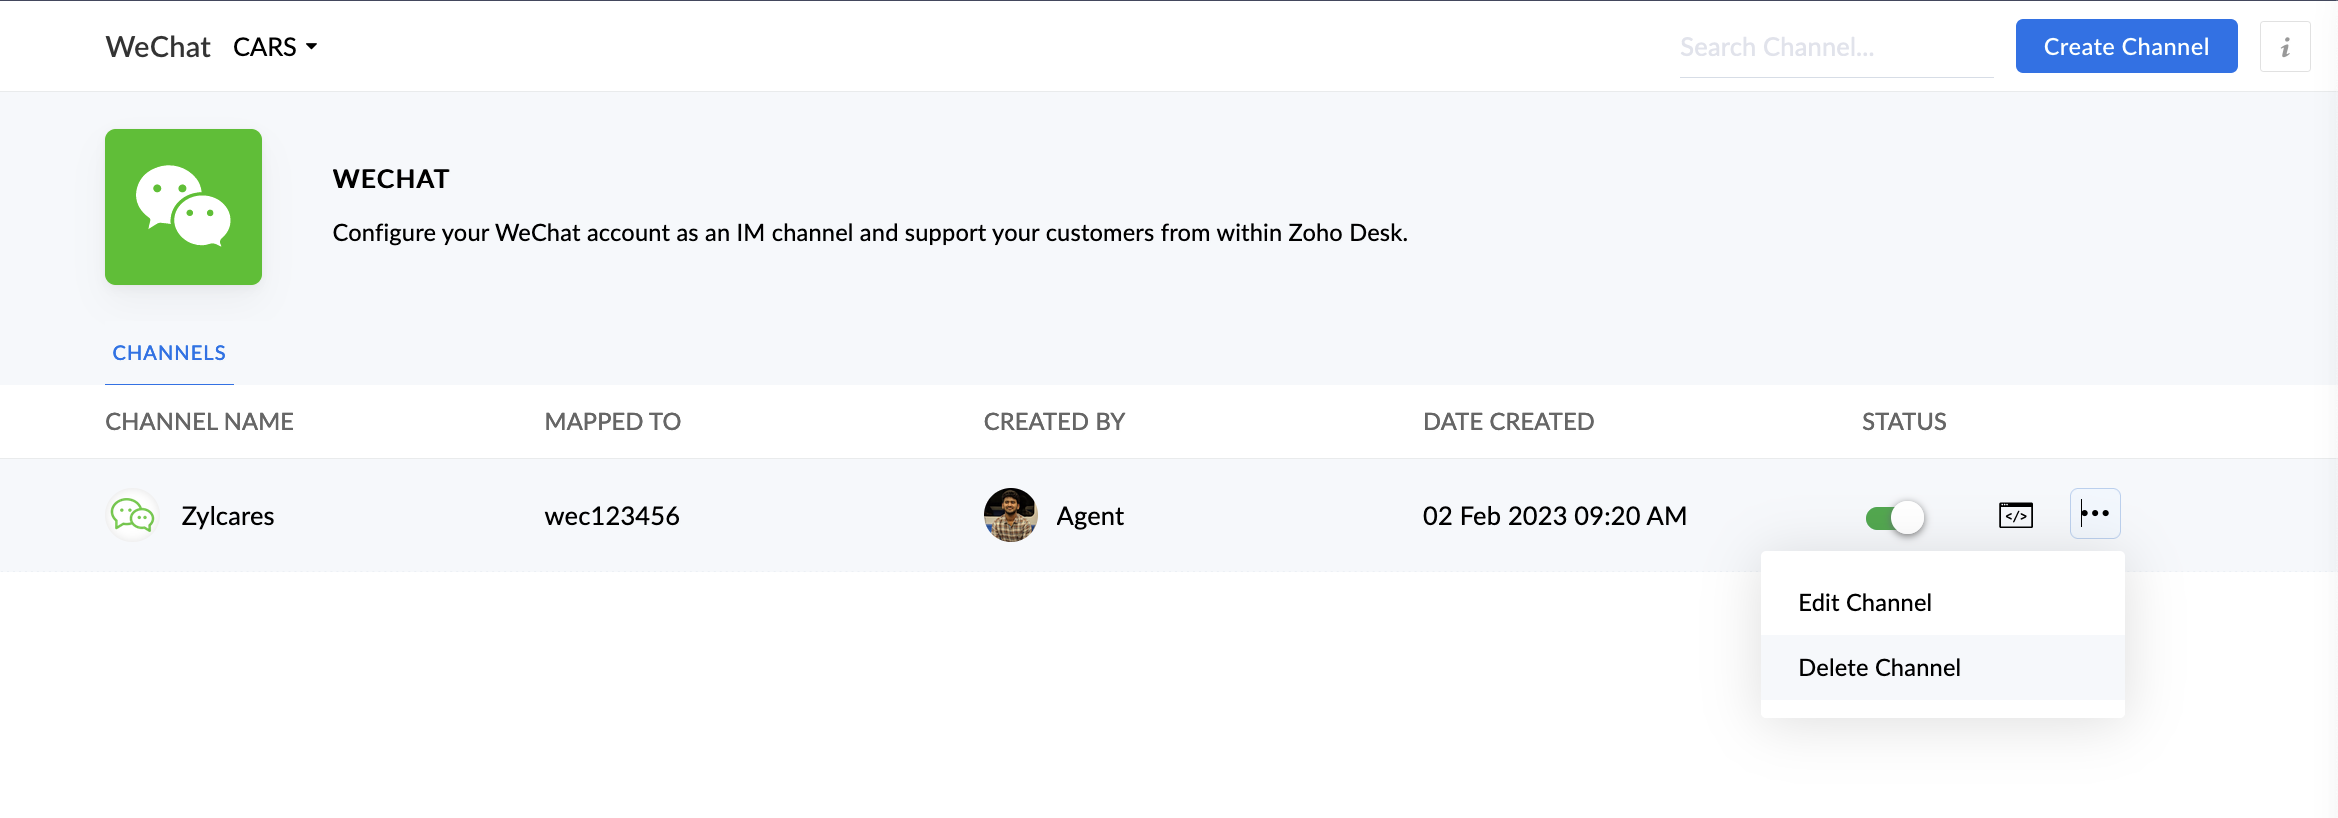2338x818 pixels.
Task: Click the info icon beside Create Channel
Action: [2285, 47]
